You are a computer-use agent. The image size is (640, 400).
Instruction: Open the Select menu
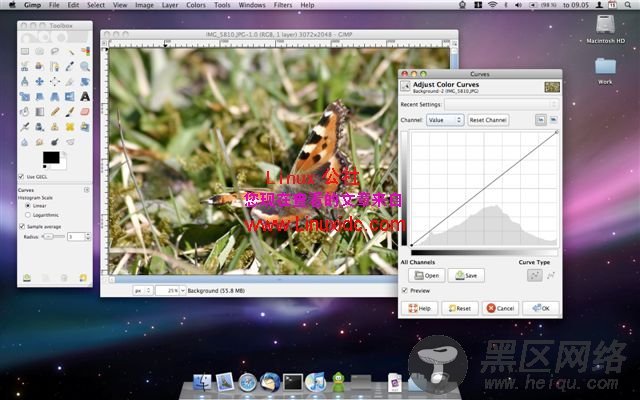click(x=96, y=5)
